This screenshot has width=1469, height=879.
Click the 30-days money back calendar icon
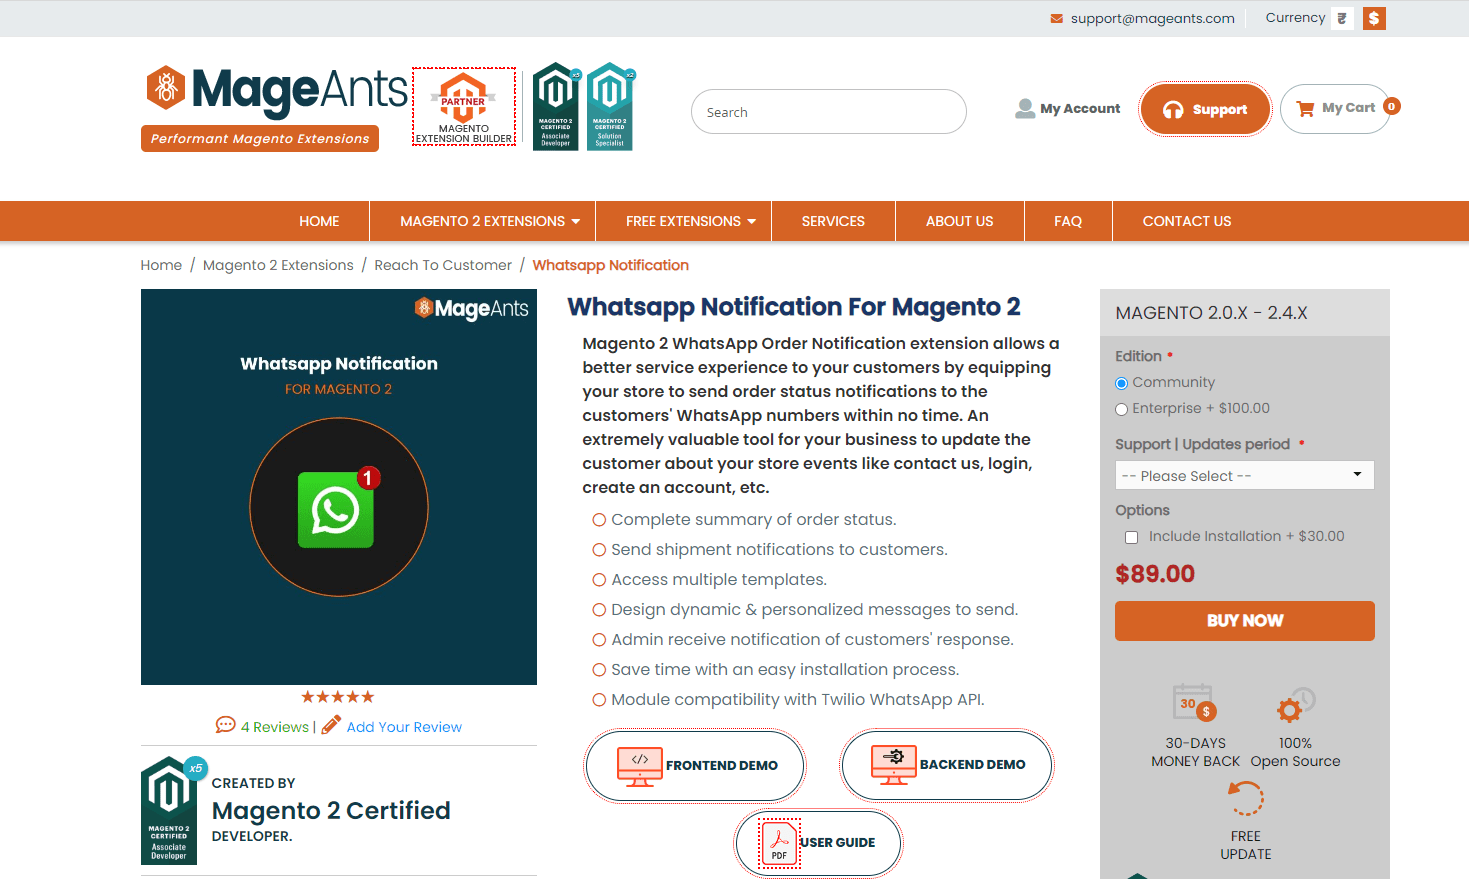point(1194,703)
